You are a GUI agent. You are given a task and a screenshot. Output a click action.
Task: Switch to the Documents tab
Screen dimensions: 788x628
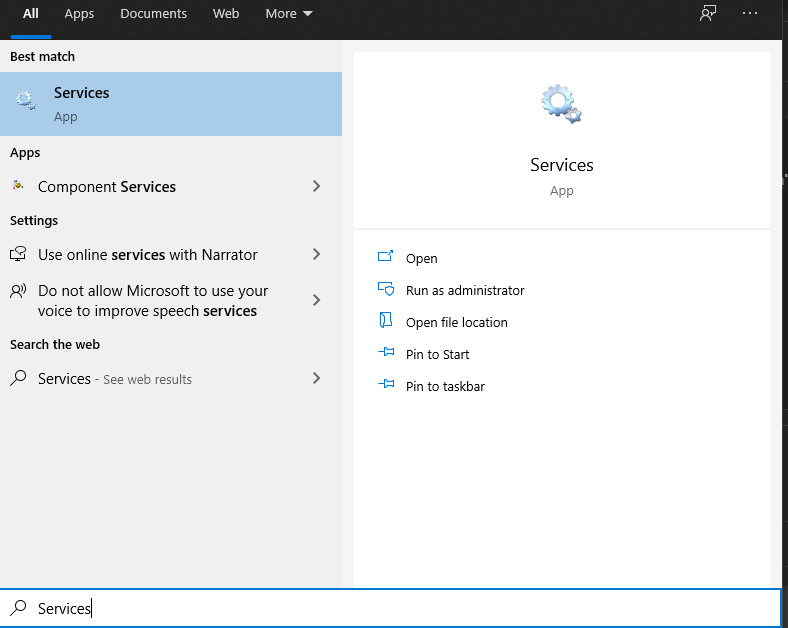153,14
